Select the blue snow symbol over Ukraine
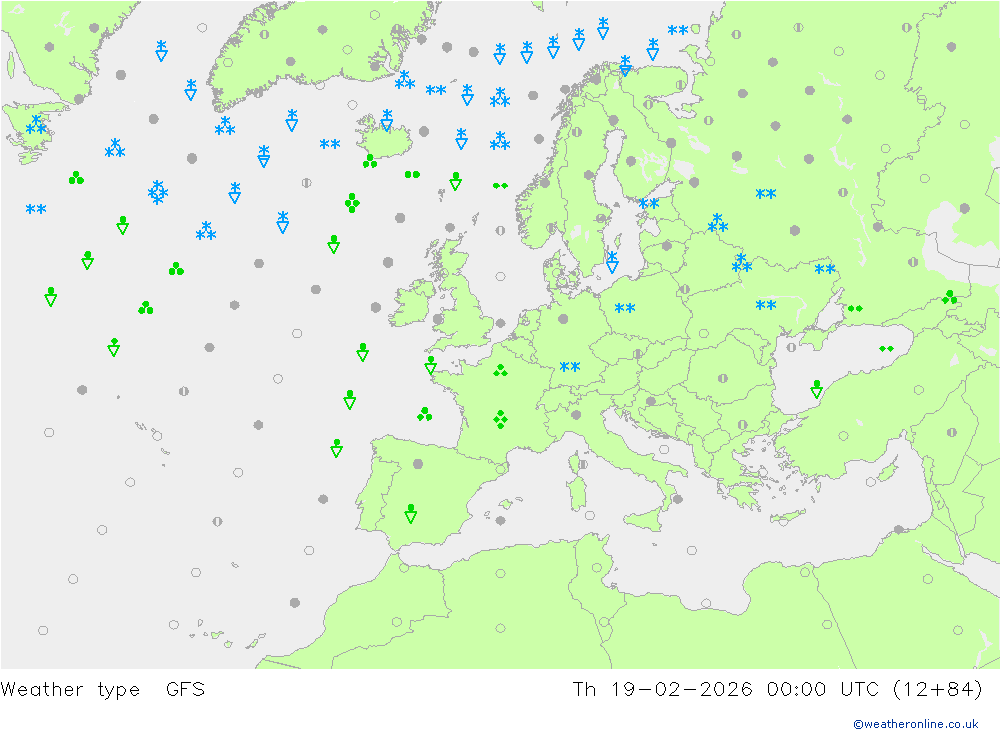 pos(766,306)
